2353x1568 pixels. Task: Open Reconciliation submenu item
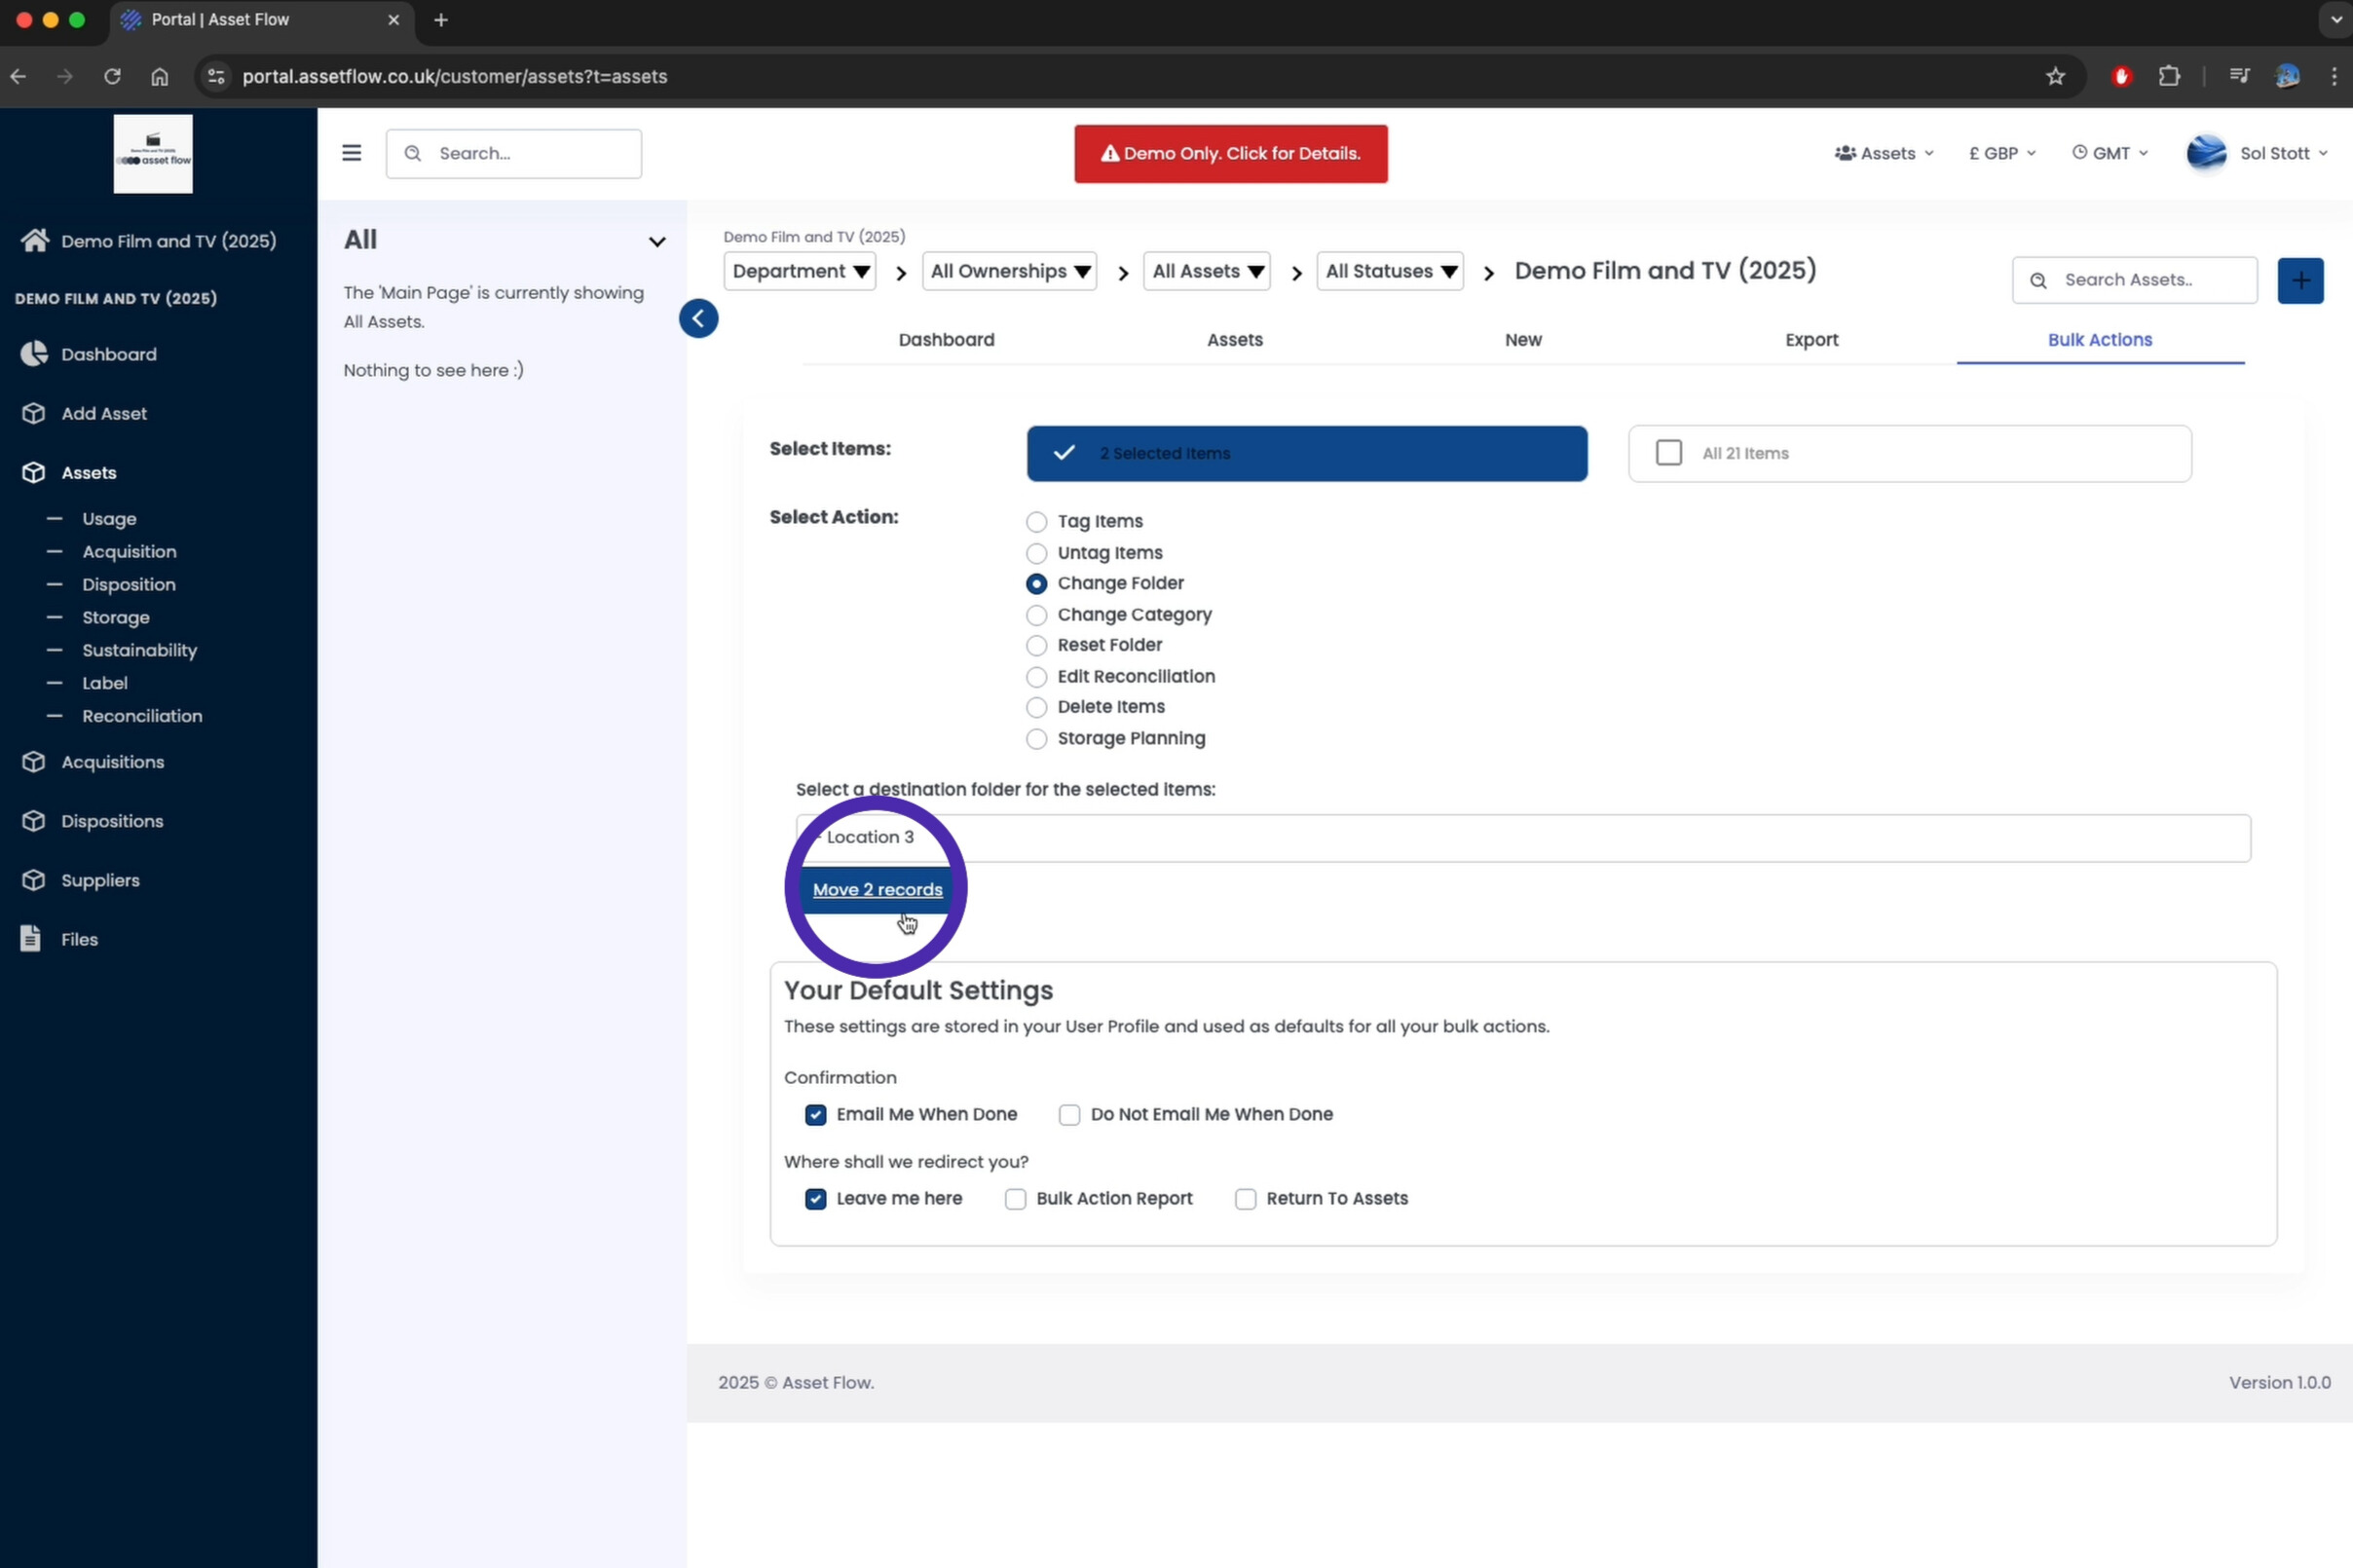[x=142, y=716]
